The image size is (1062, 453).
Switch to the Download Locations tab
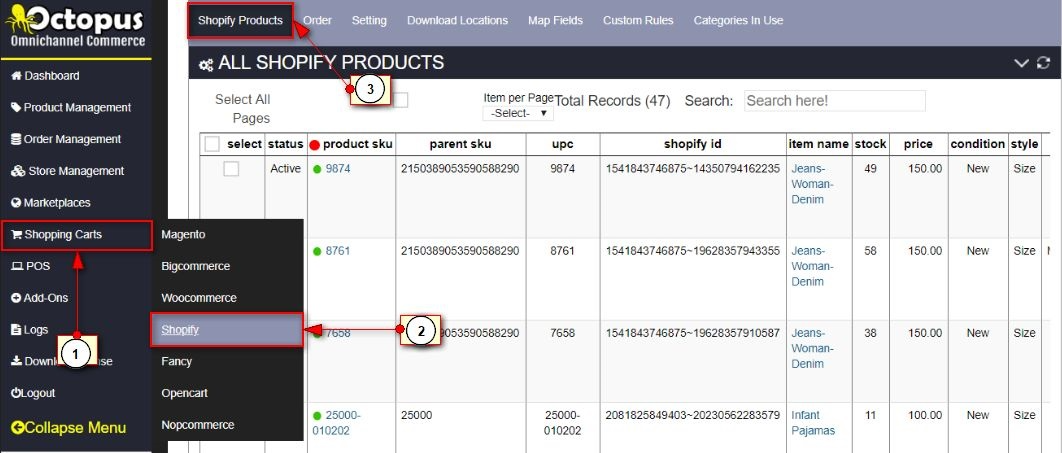pos(457,20)
